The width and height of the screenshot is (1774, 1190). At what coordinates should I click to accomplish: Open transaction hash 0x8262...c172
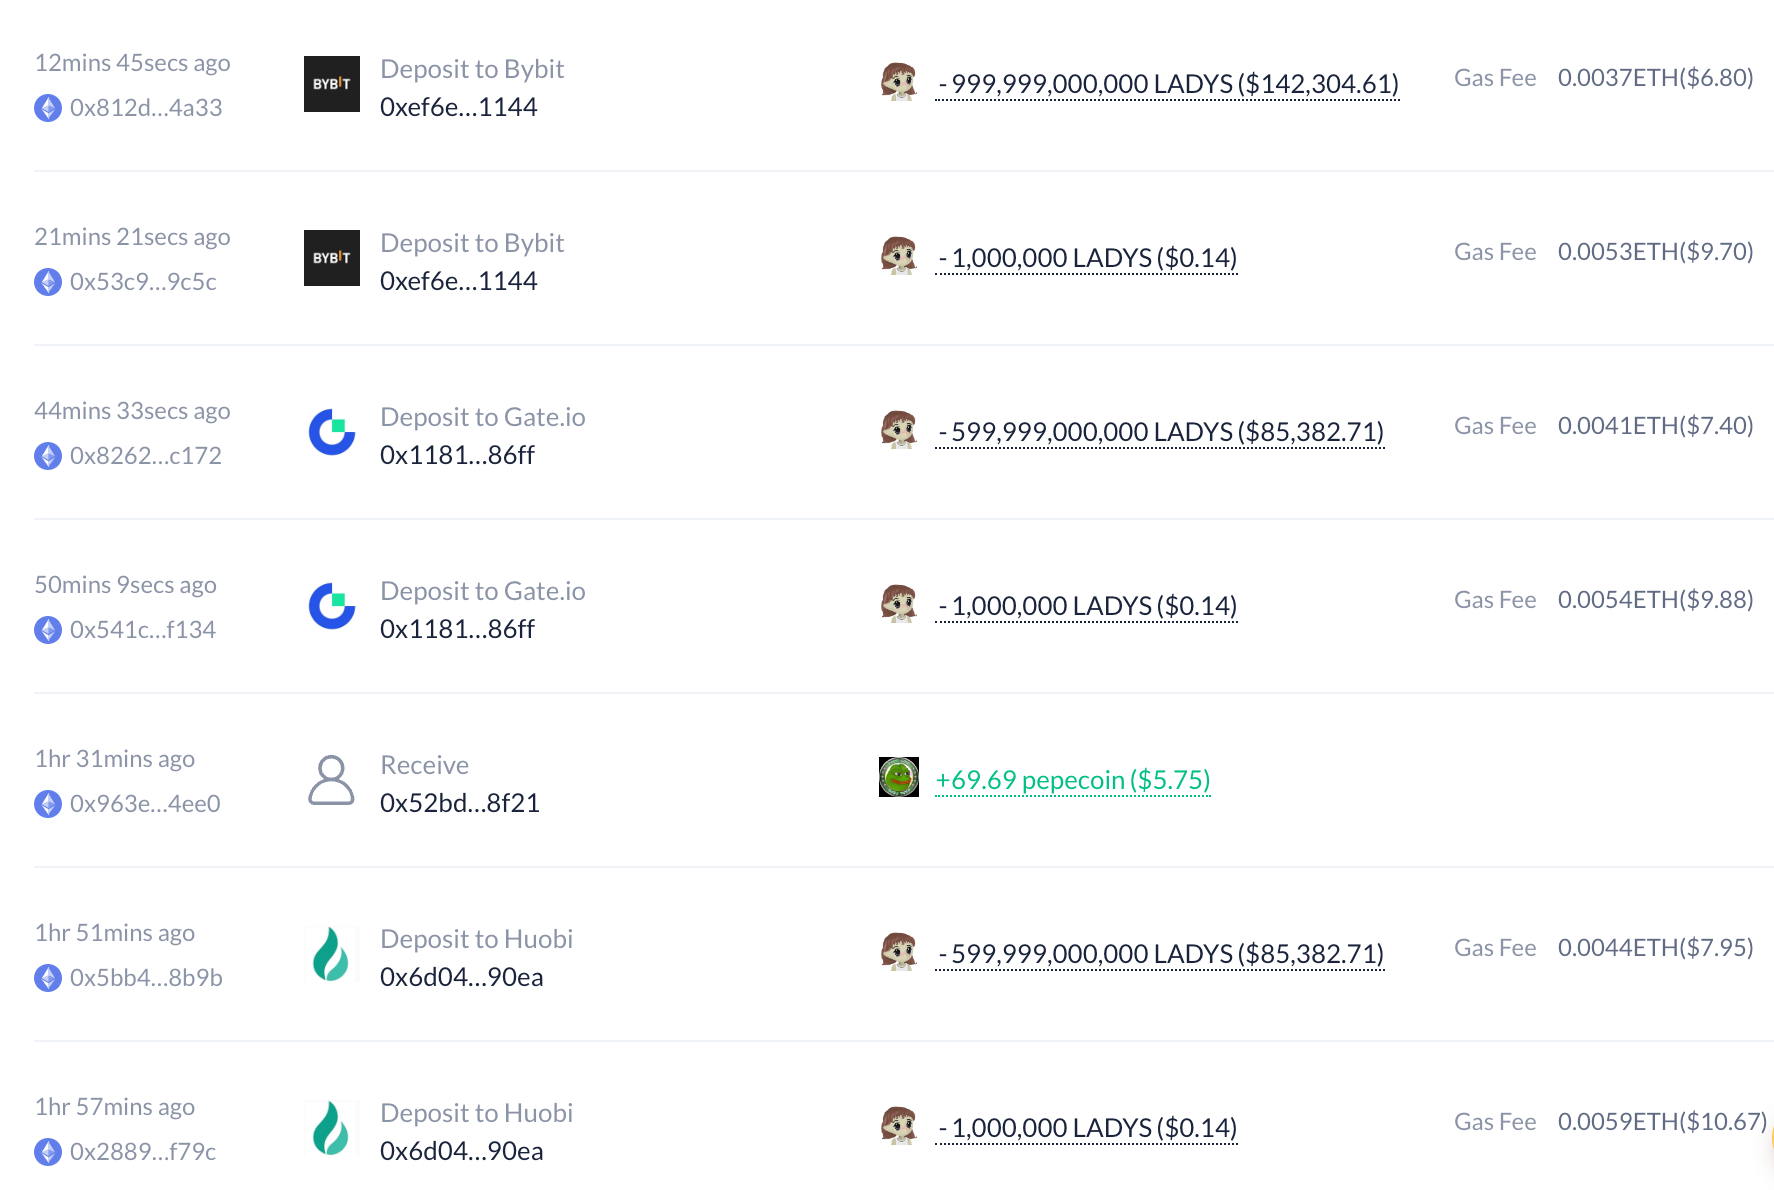(145, 456)
